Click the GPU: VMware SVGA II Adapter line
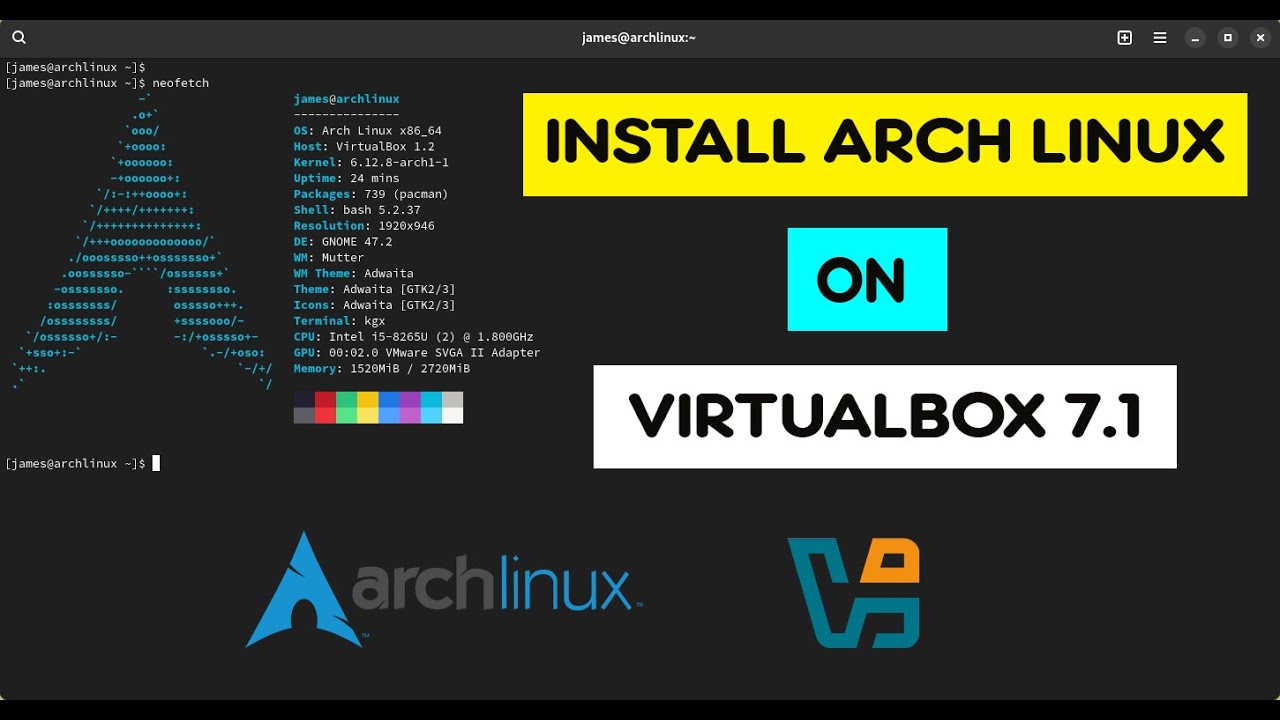 [417, 353]
